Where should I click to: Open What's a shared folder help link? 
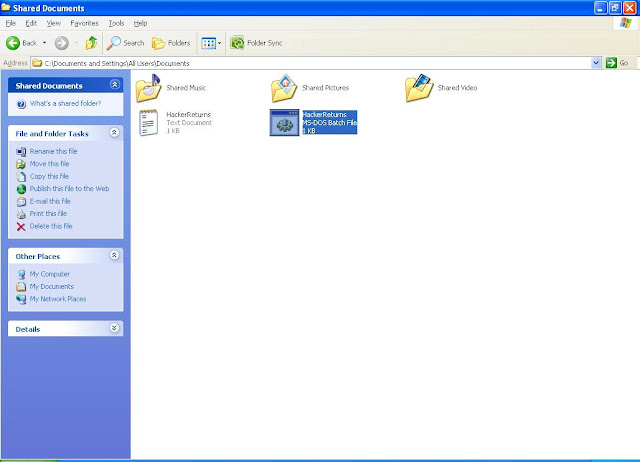(x=65, y=104)
